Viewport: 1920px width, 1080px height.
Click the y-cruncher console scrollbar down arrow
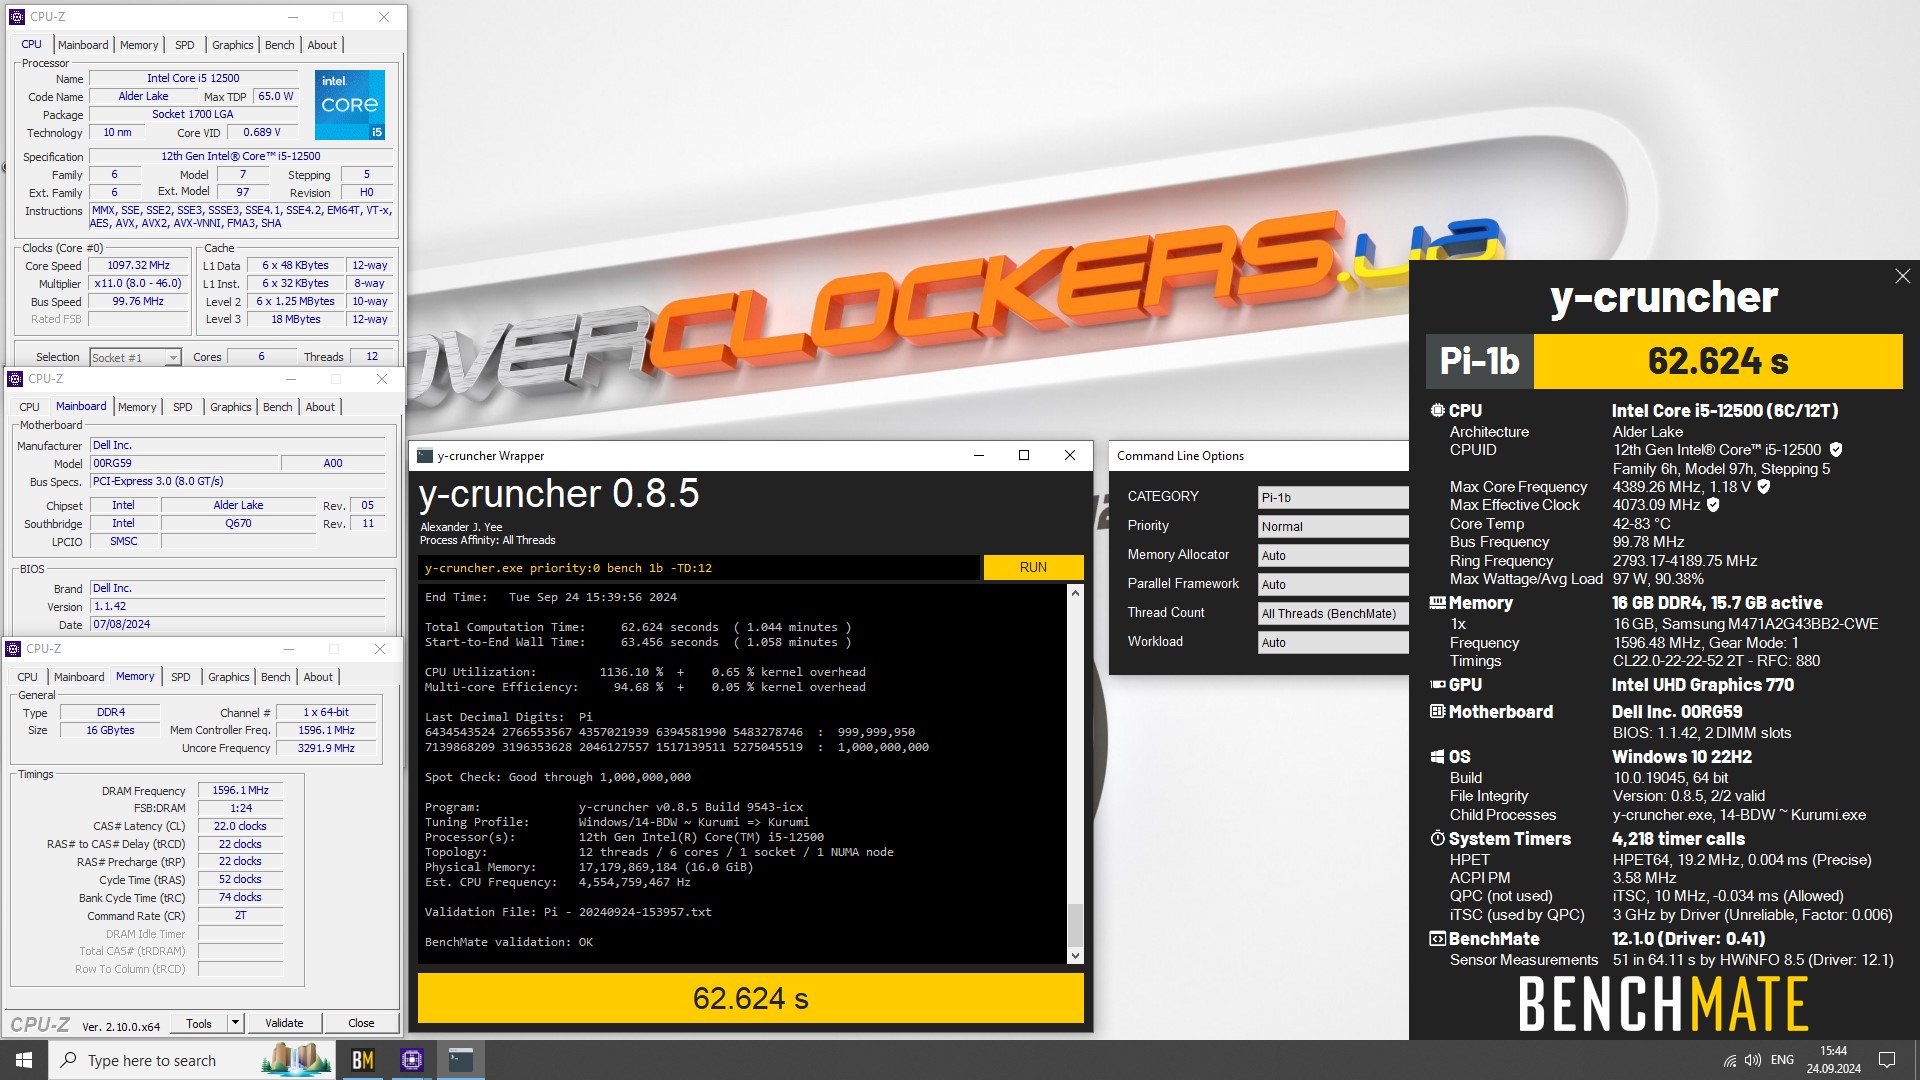[1075, 956]
